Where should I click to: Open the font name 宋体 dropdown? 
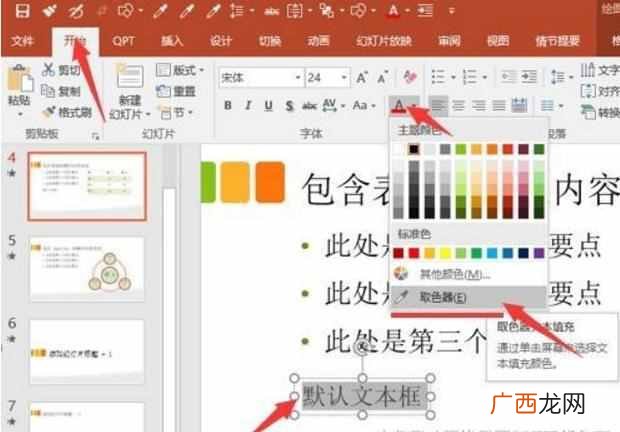pyautogui.click(x=298, y=77)
